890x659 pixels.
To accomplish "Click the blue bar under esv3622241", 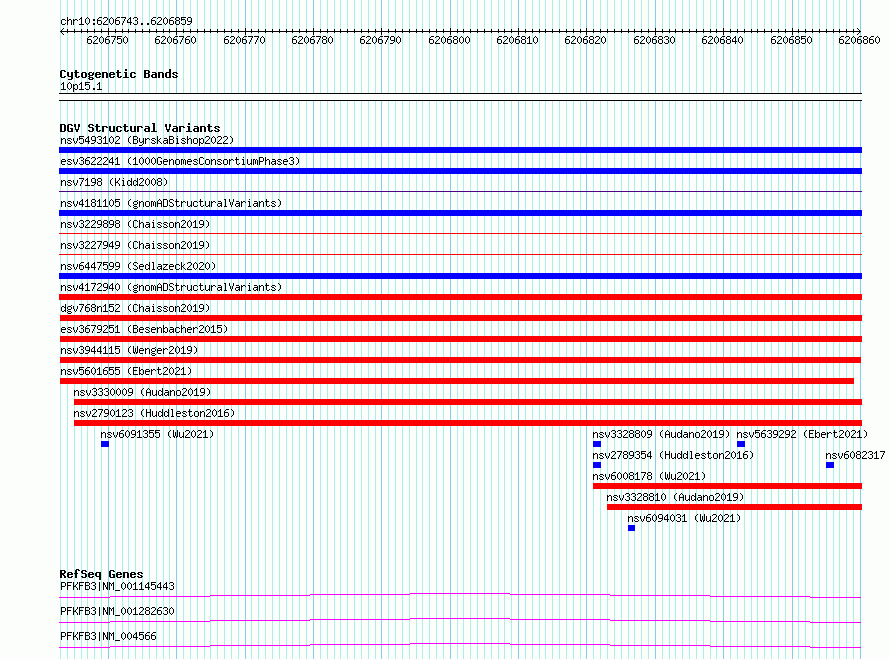I will [460, 171].
